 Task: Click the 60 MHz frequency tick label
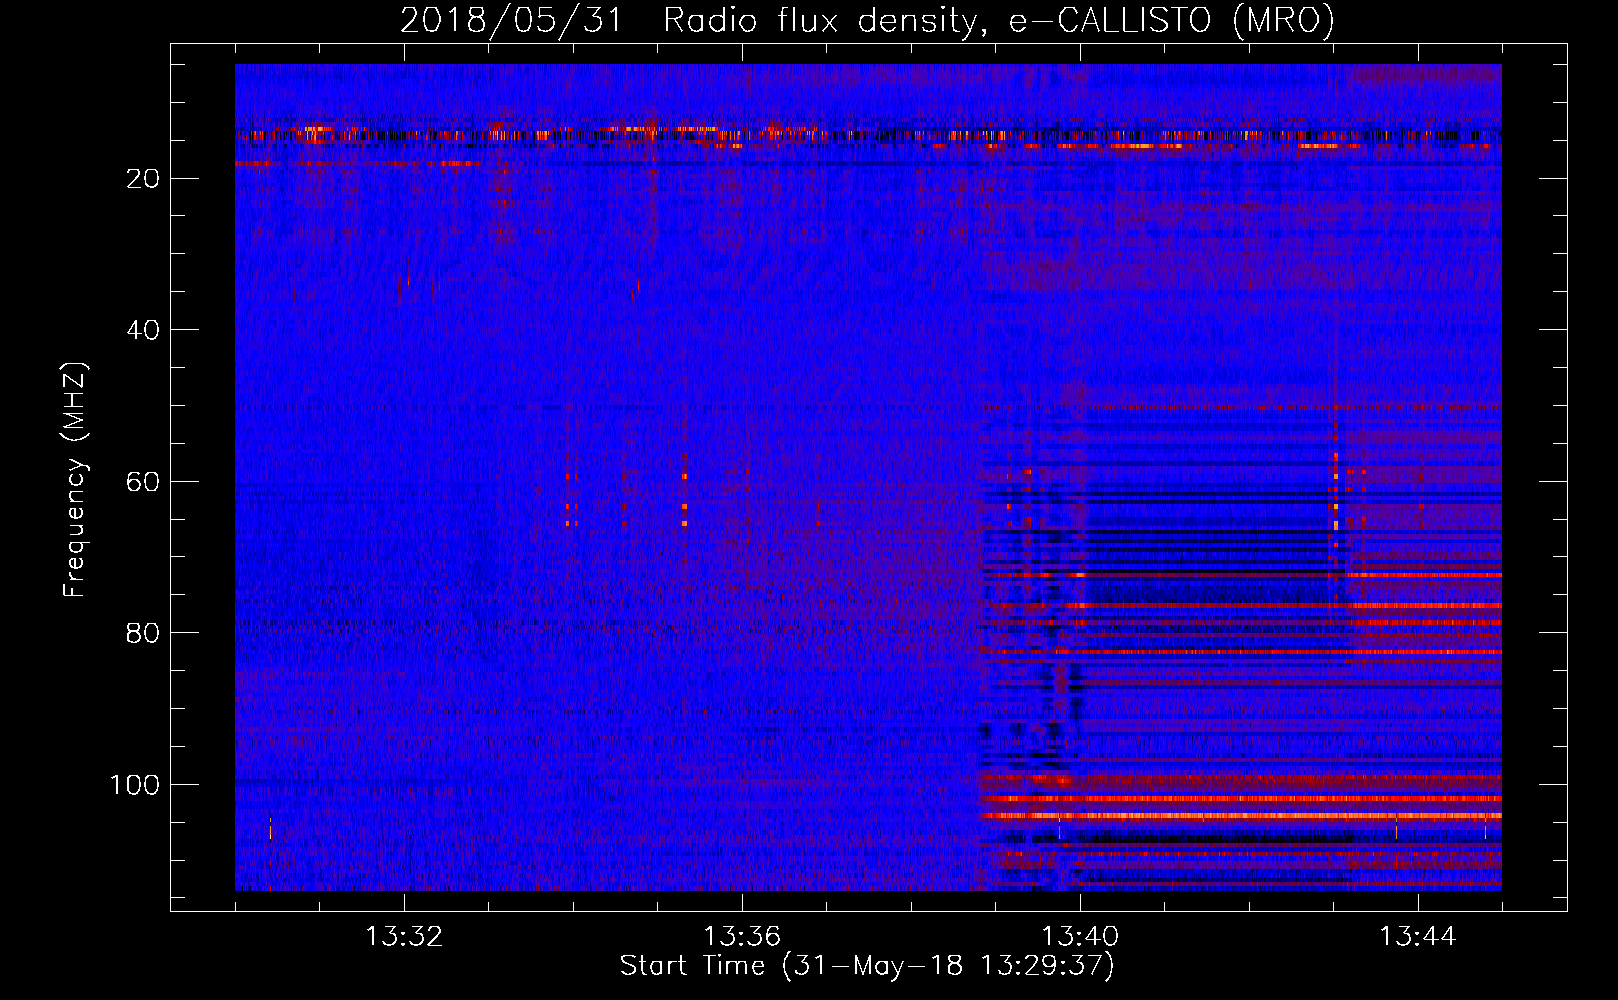[144, 482]
